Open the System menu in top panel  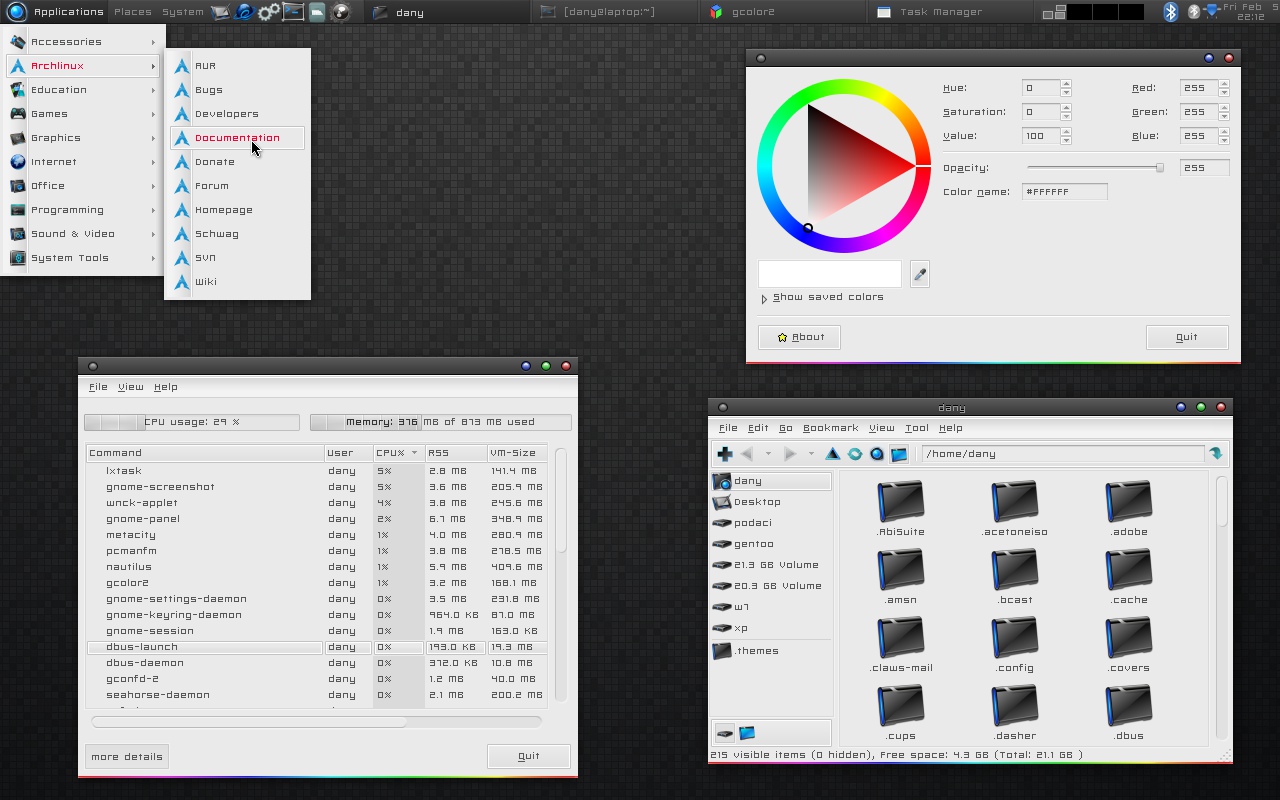[183, 12]
